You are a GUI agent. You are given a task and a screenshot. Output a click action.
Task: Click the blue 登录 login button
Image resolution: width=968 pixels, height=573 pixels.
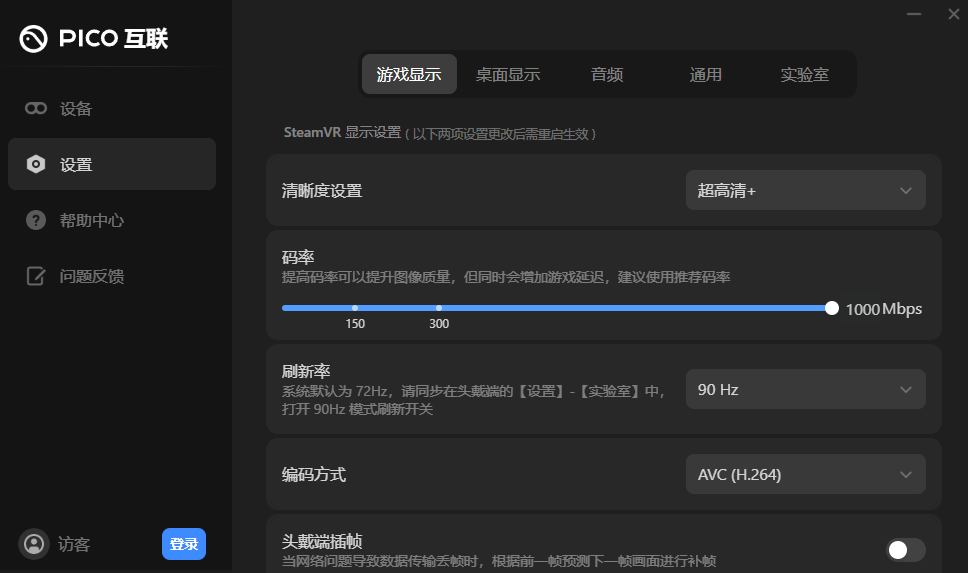click(183, 544)
